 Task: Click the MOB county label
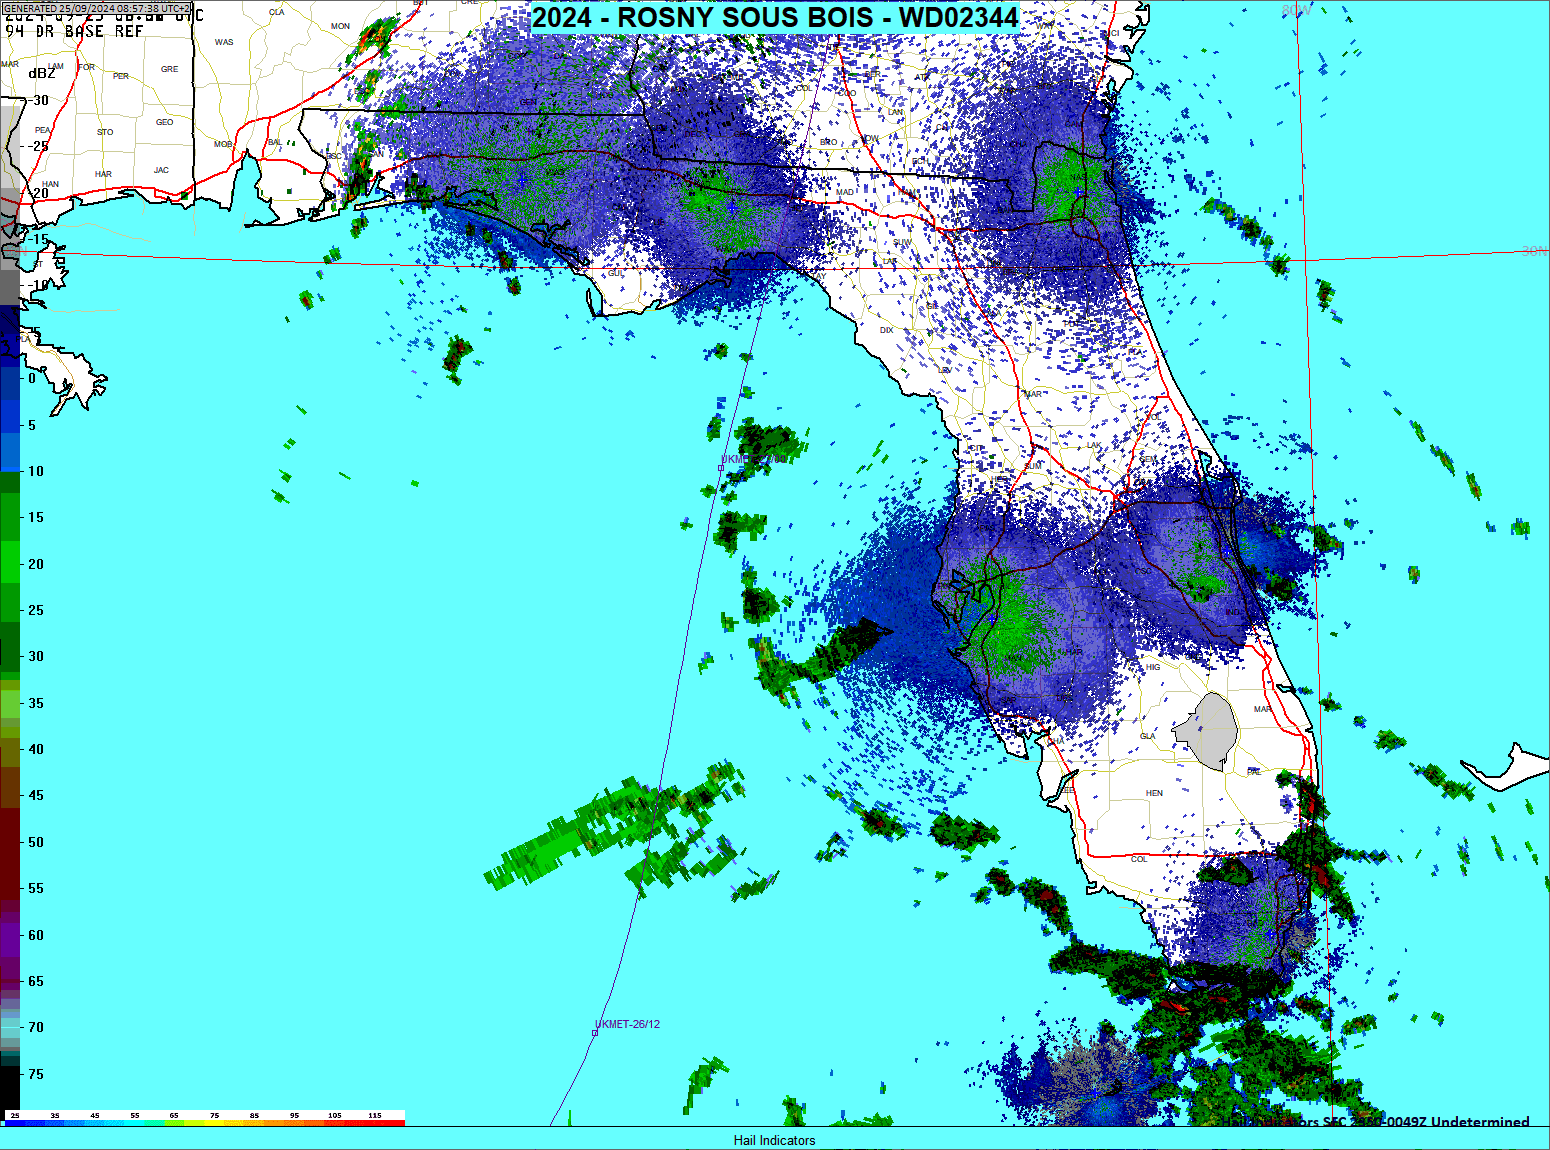(x=222, y=144)
